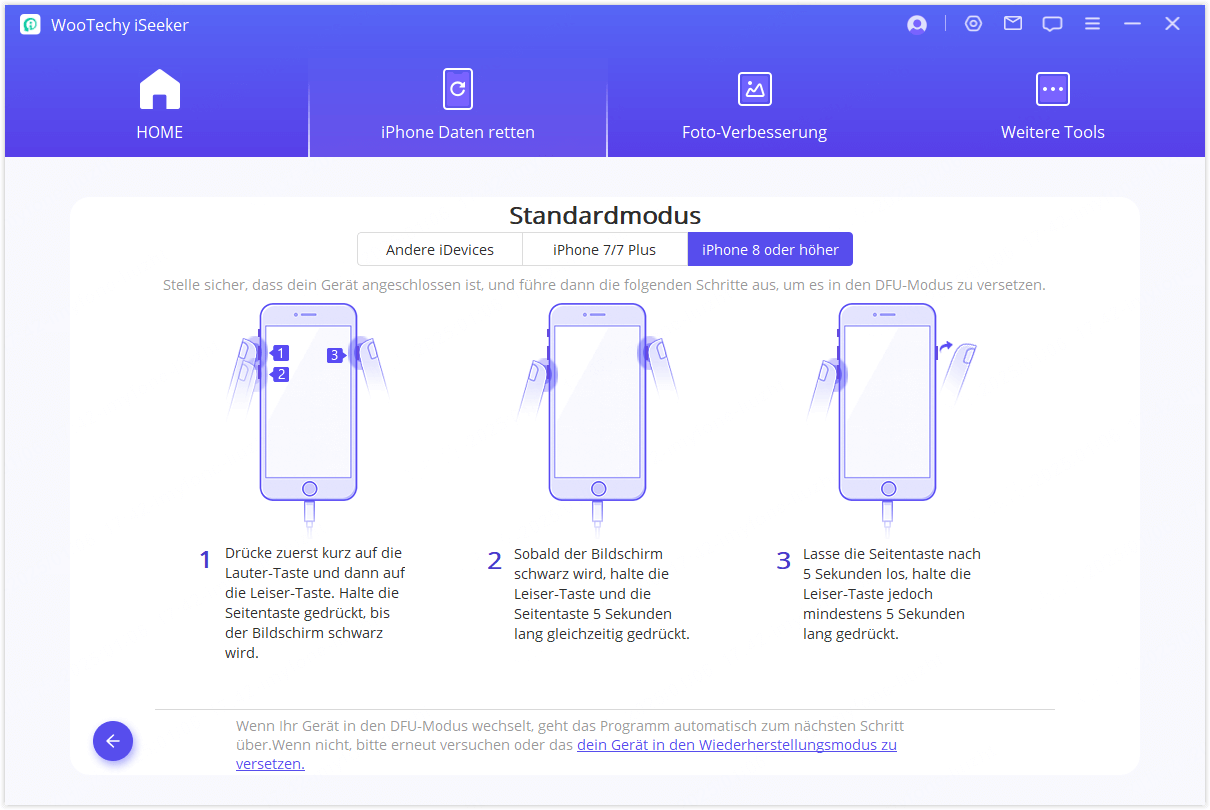Minimize the iSeeker window

[x=1132, y=24]
